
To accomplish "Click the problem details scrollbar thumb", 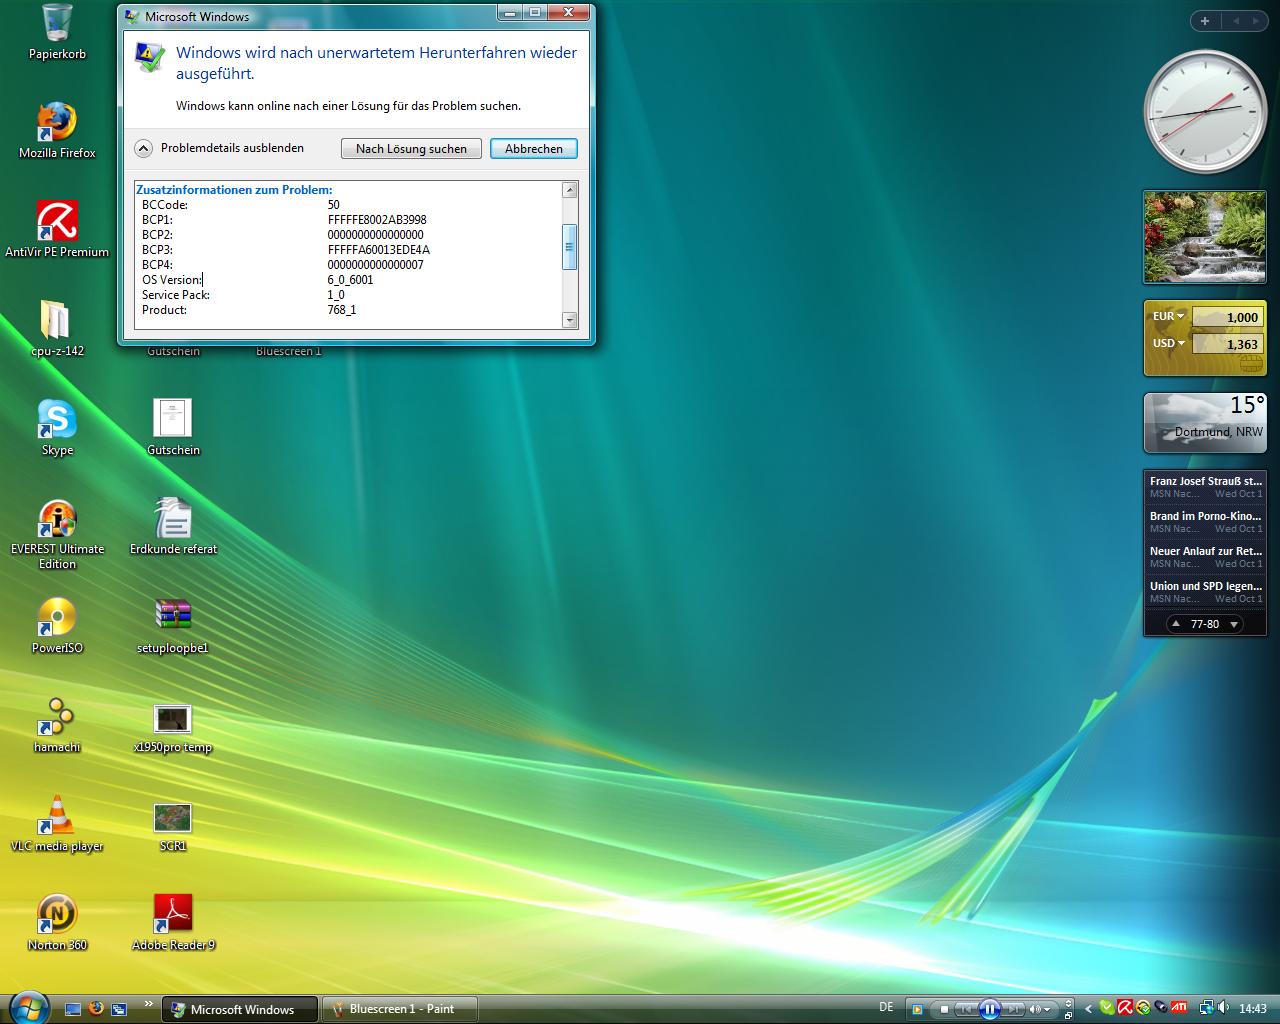I will (569, 247).
